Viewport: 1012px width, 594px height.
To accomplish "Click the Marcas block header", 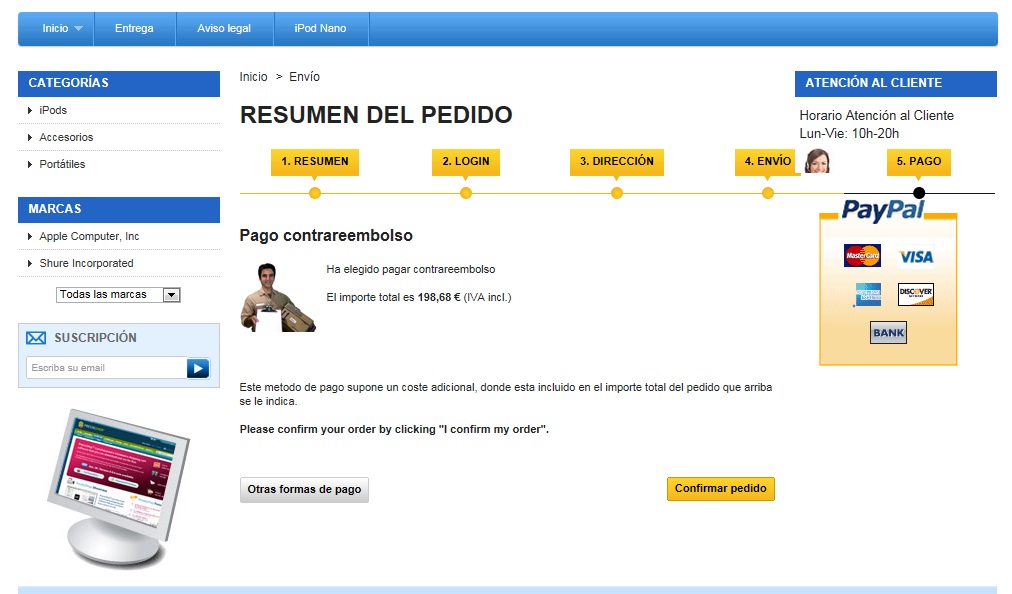I will [x=119, y=209].
